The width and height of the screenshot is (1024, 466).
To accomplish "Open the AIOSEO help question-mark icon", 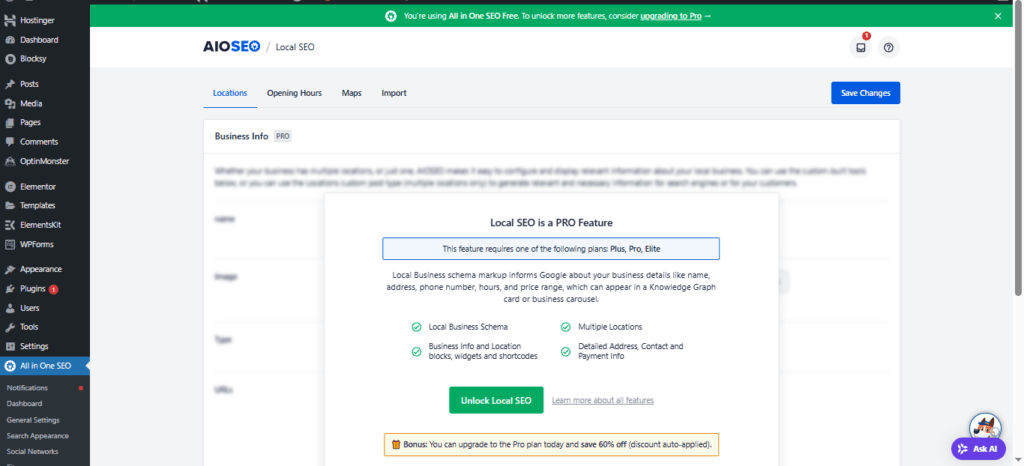I will (x=889, y=48).
